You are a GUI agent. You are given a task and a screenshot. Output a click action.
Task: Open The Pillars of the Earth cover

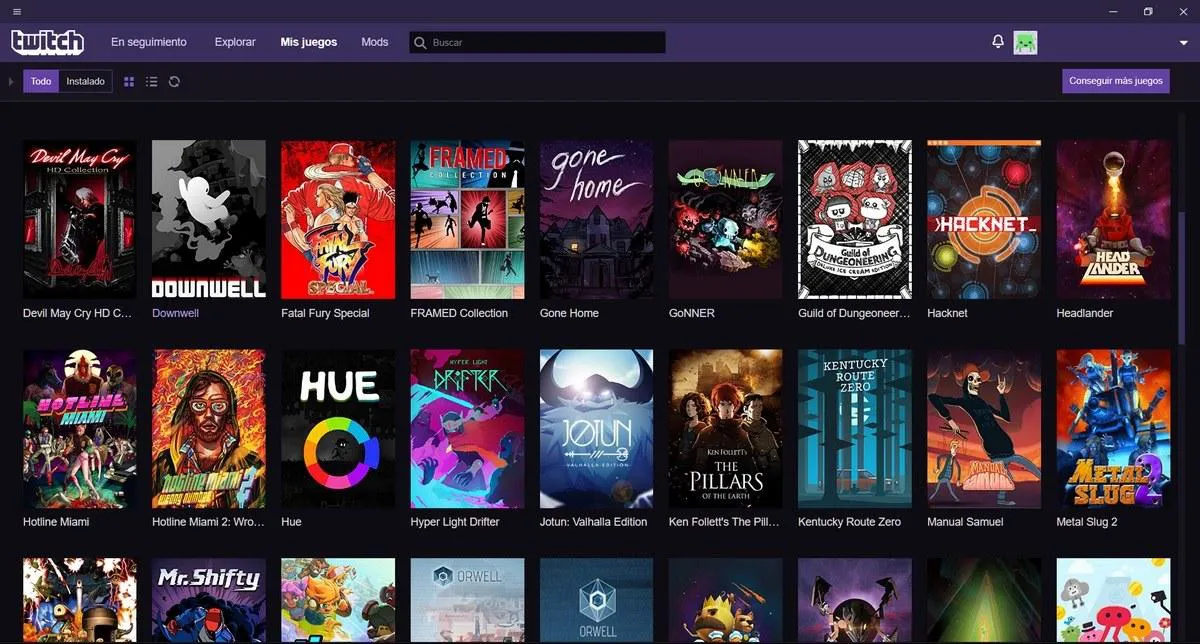[x=726, y=429]
